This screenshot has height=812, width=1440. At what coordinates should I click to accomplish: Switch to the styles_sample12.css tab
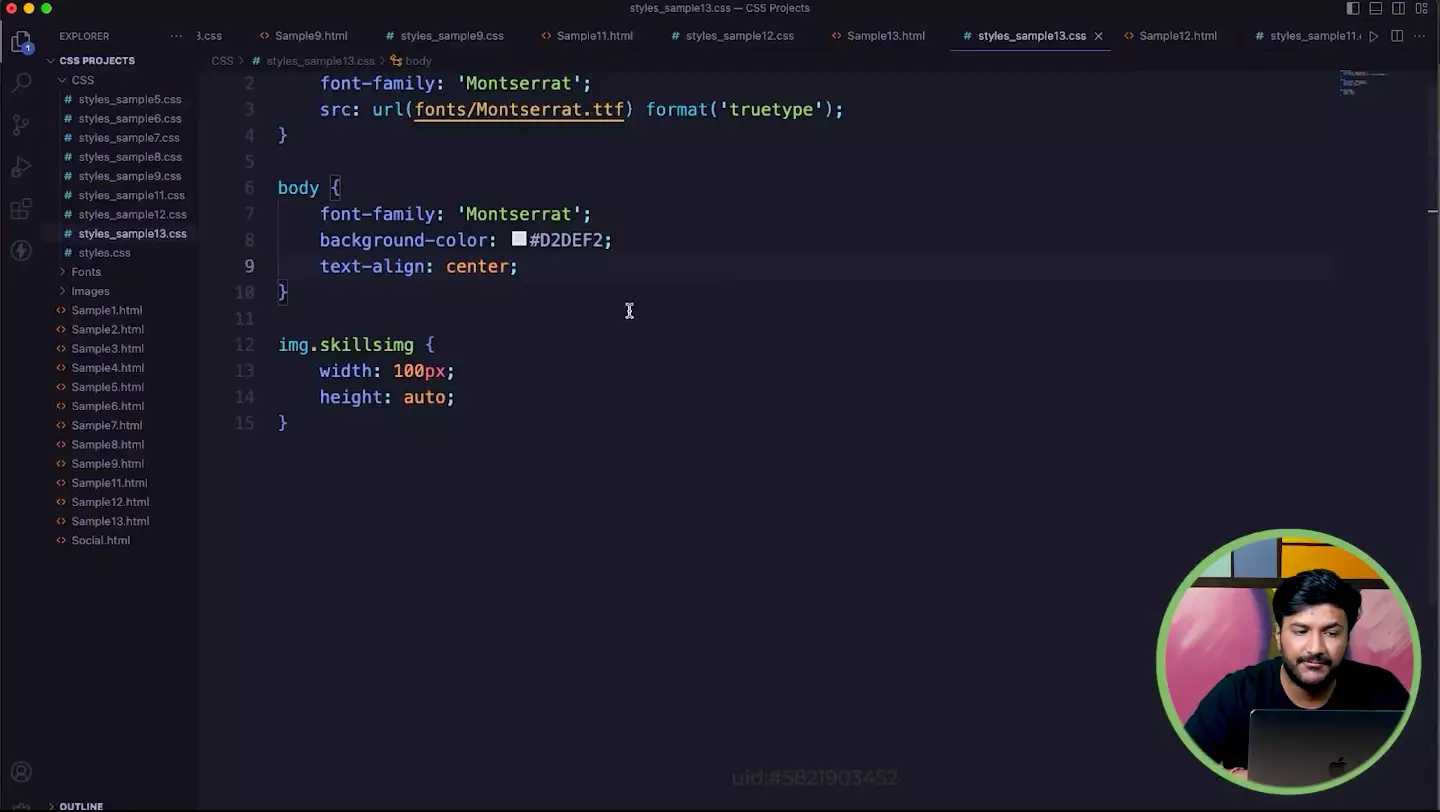click(739, 36)
